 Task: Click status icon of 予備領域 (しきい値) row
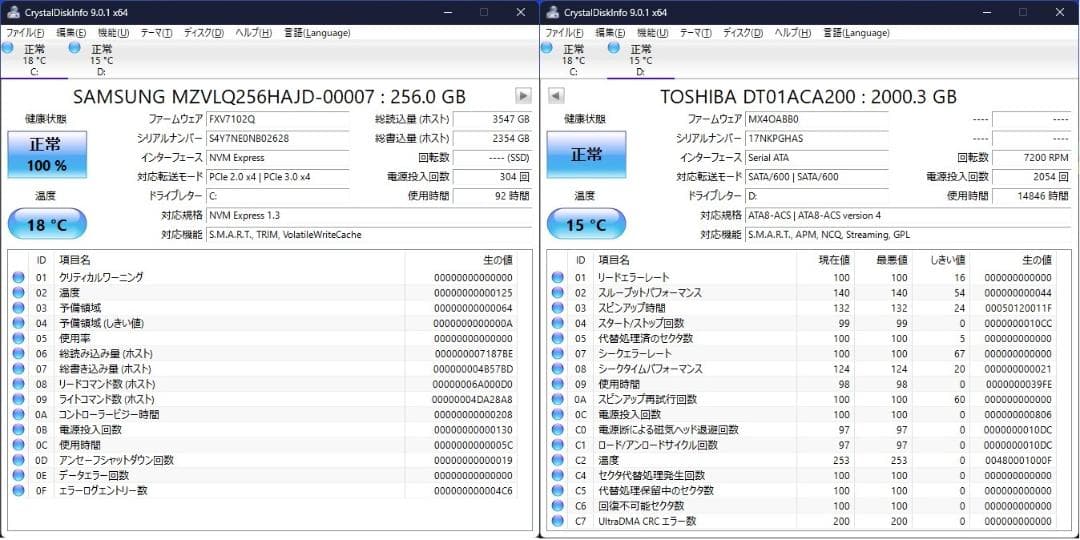point(18,323)
